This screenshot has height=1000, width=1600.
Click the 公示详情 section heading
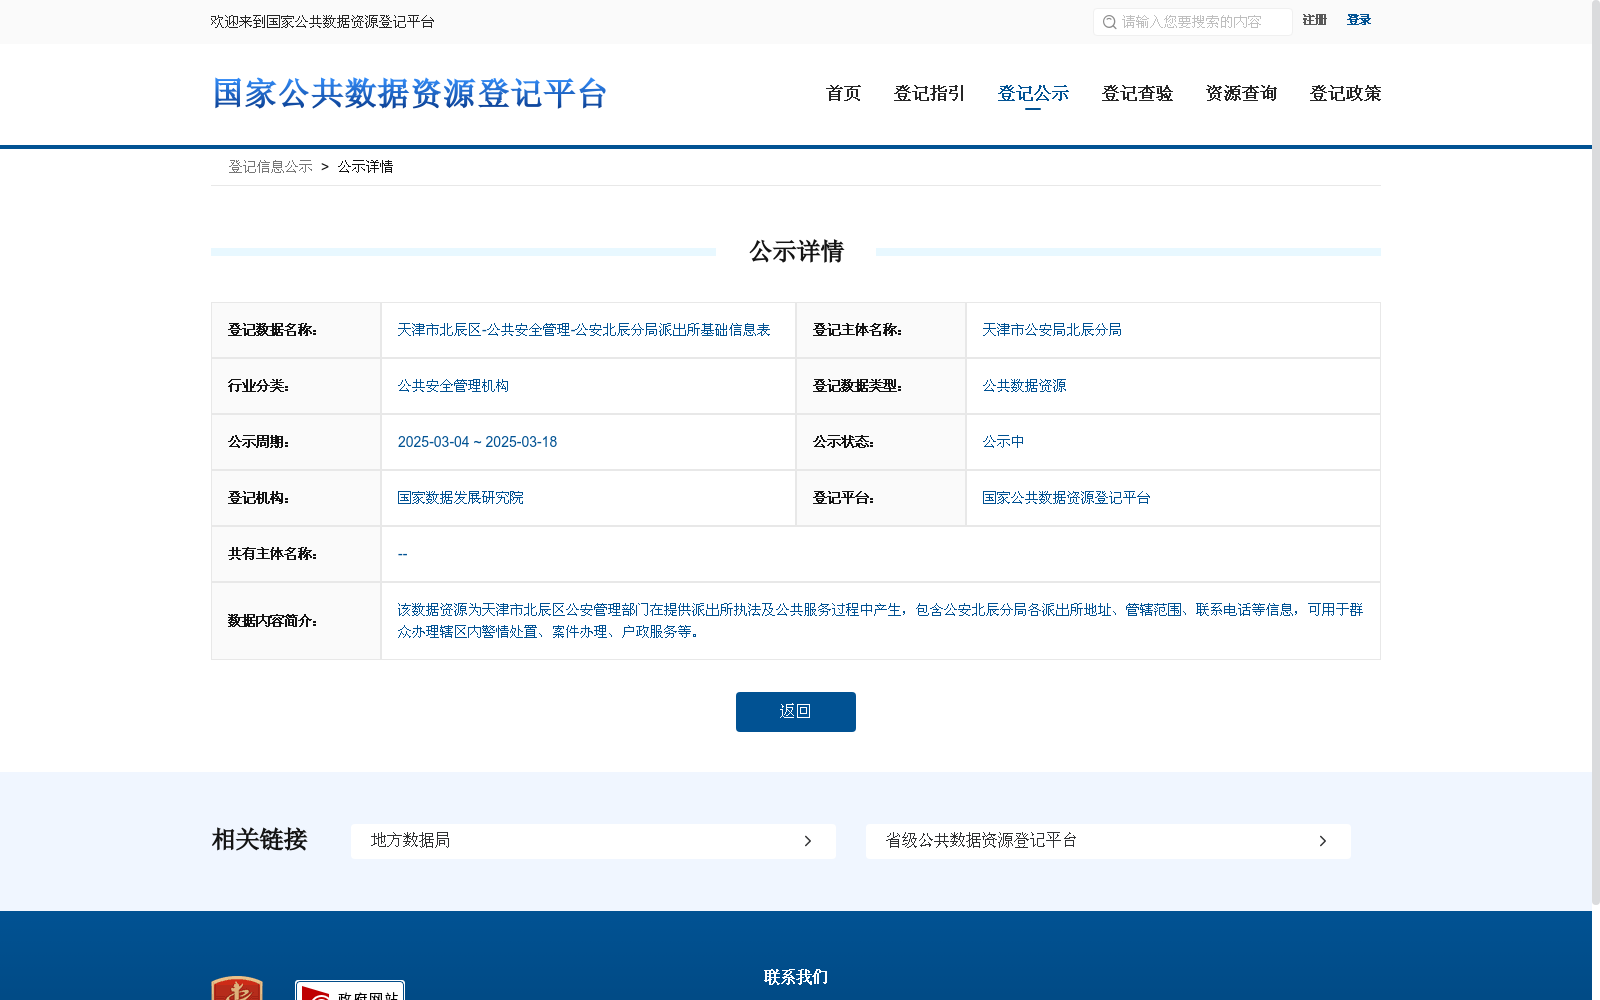point(796,252)
